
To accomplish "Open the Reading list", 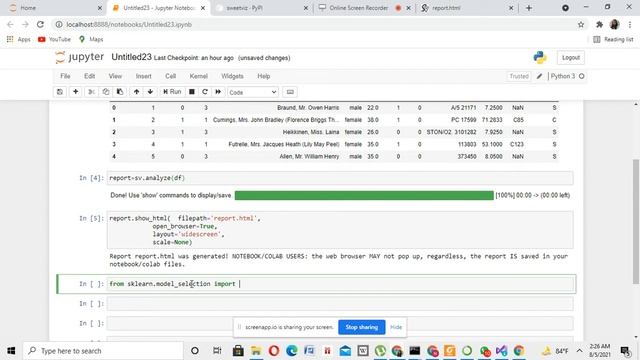I will coord(613,39).
